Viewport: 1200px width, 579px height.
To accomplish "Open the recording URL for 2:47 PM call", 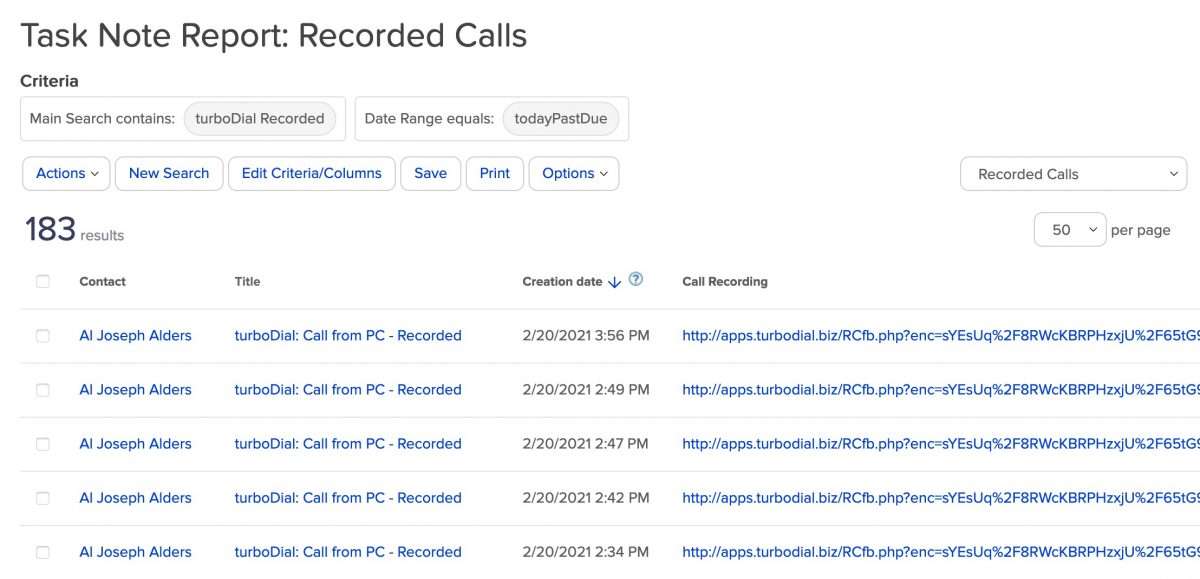I will [940, 444].
